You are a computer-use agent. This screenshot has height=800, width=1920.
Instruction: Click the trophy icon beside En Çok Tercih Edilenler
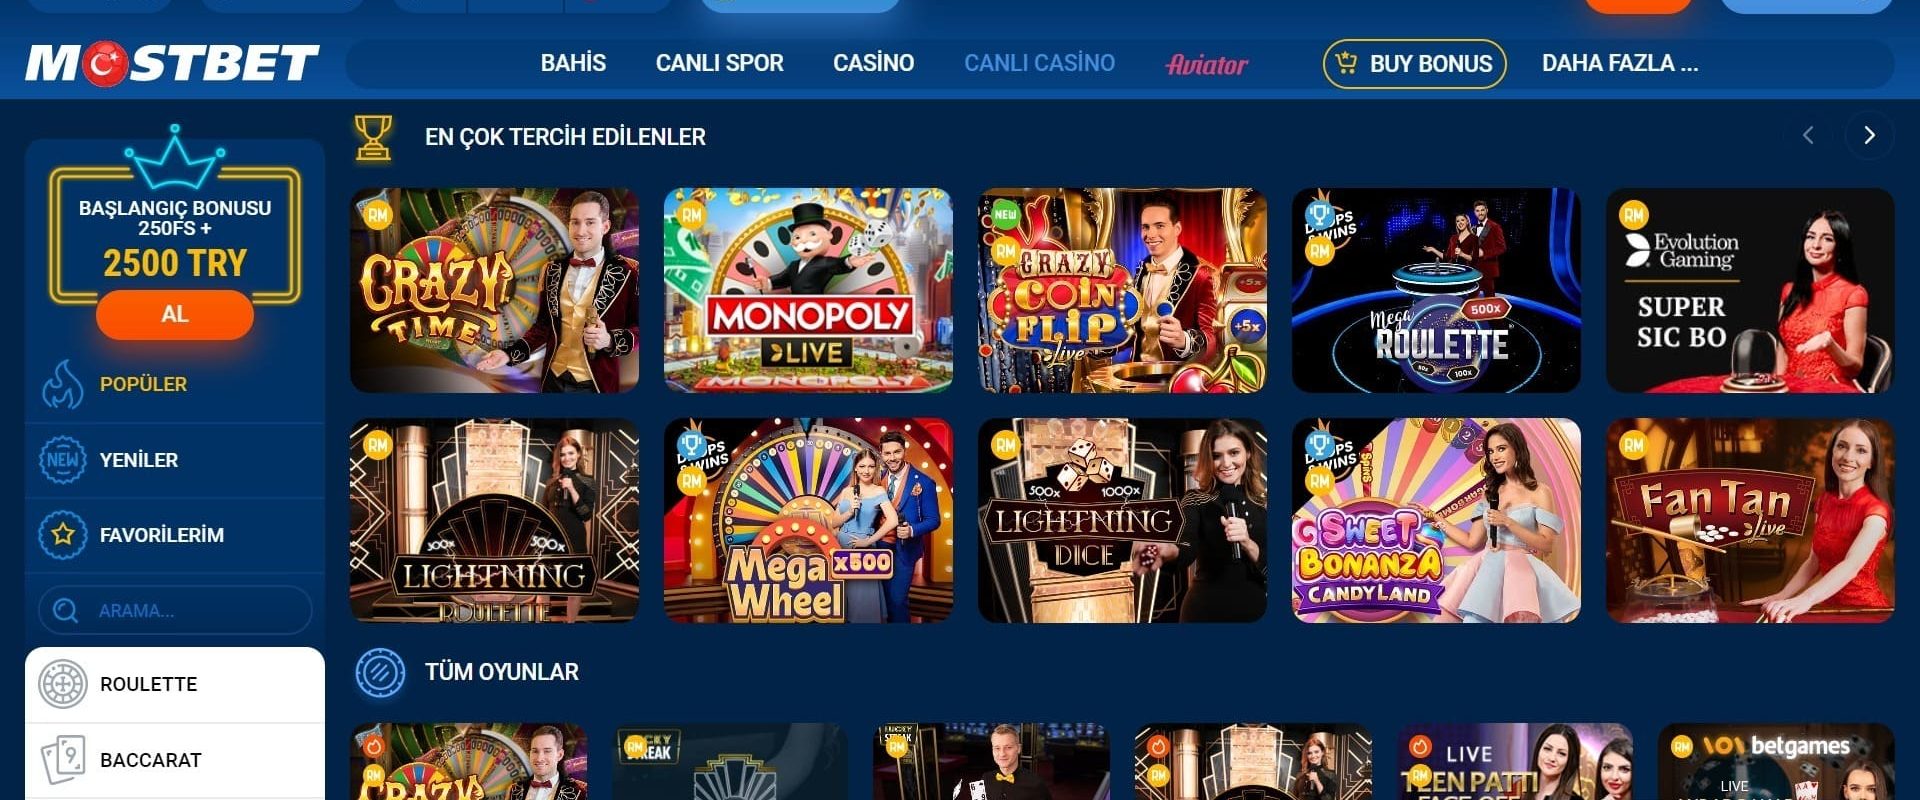(373, 137)
